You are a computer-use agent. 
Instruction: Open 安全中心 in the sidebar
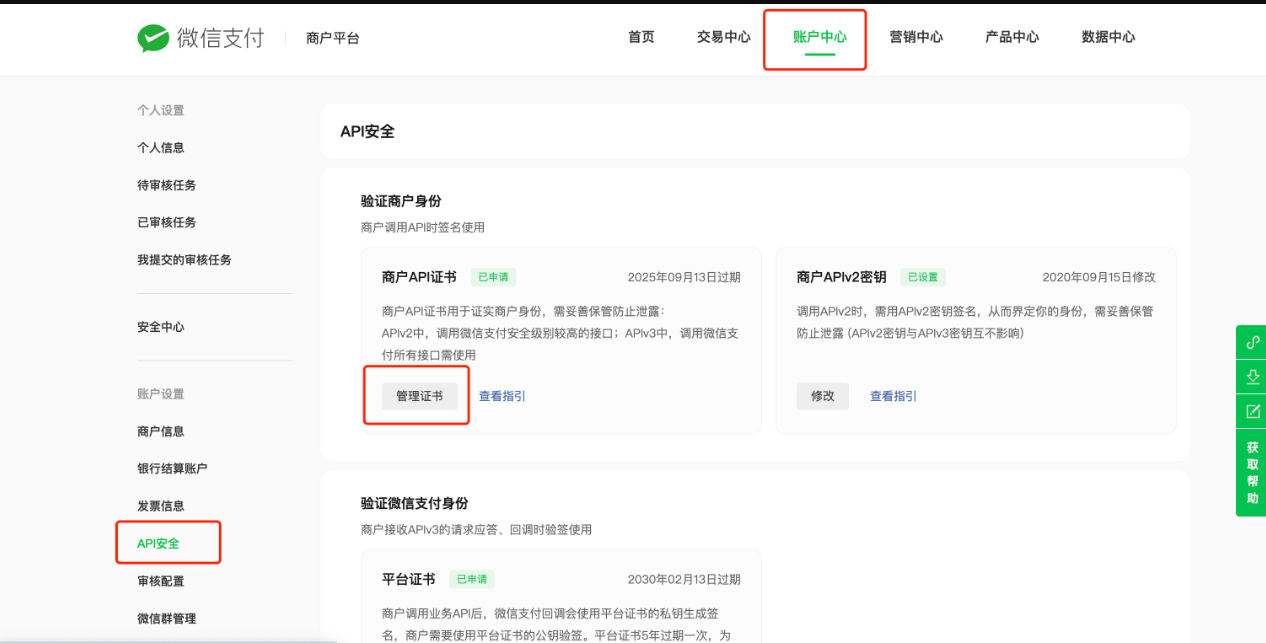tap(161, 327)
